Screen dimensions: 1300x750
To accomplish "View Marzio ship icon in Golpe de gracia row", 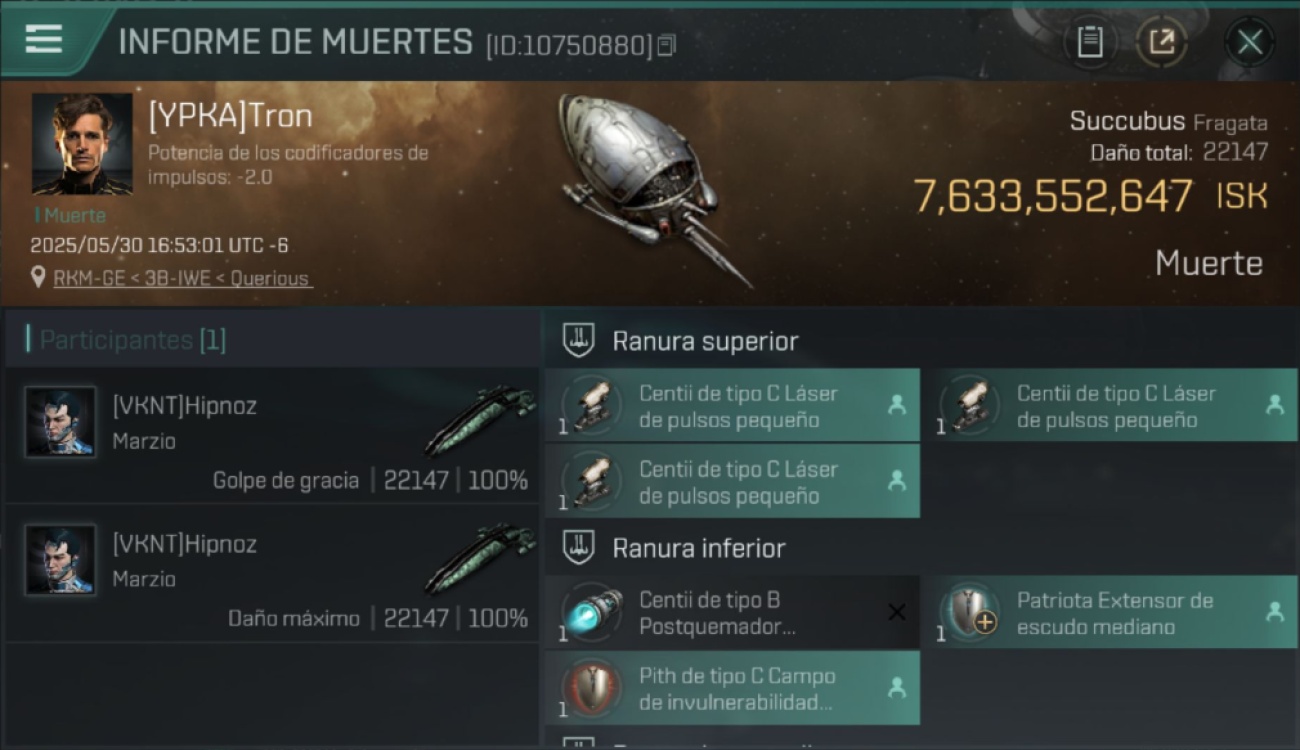I will tap(480, 421).
